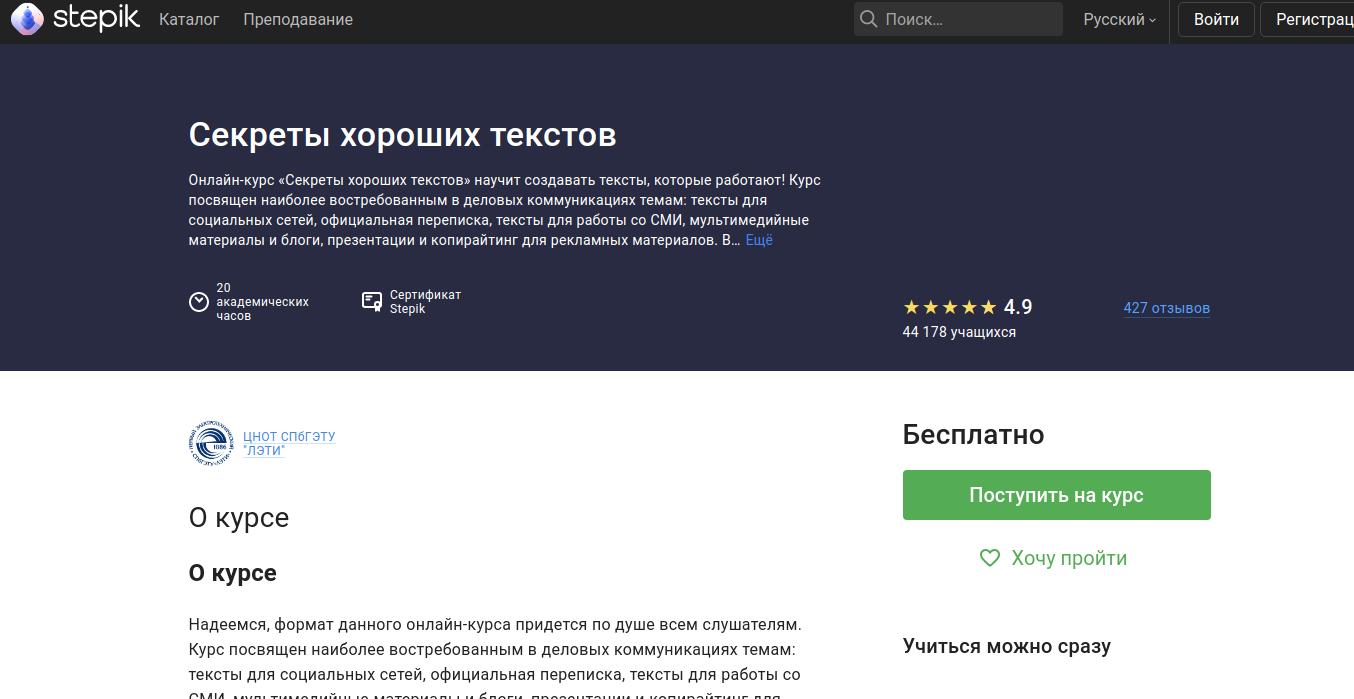
Task: Click the course title Секреты хороших текстов
Action: point(402,134)
